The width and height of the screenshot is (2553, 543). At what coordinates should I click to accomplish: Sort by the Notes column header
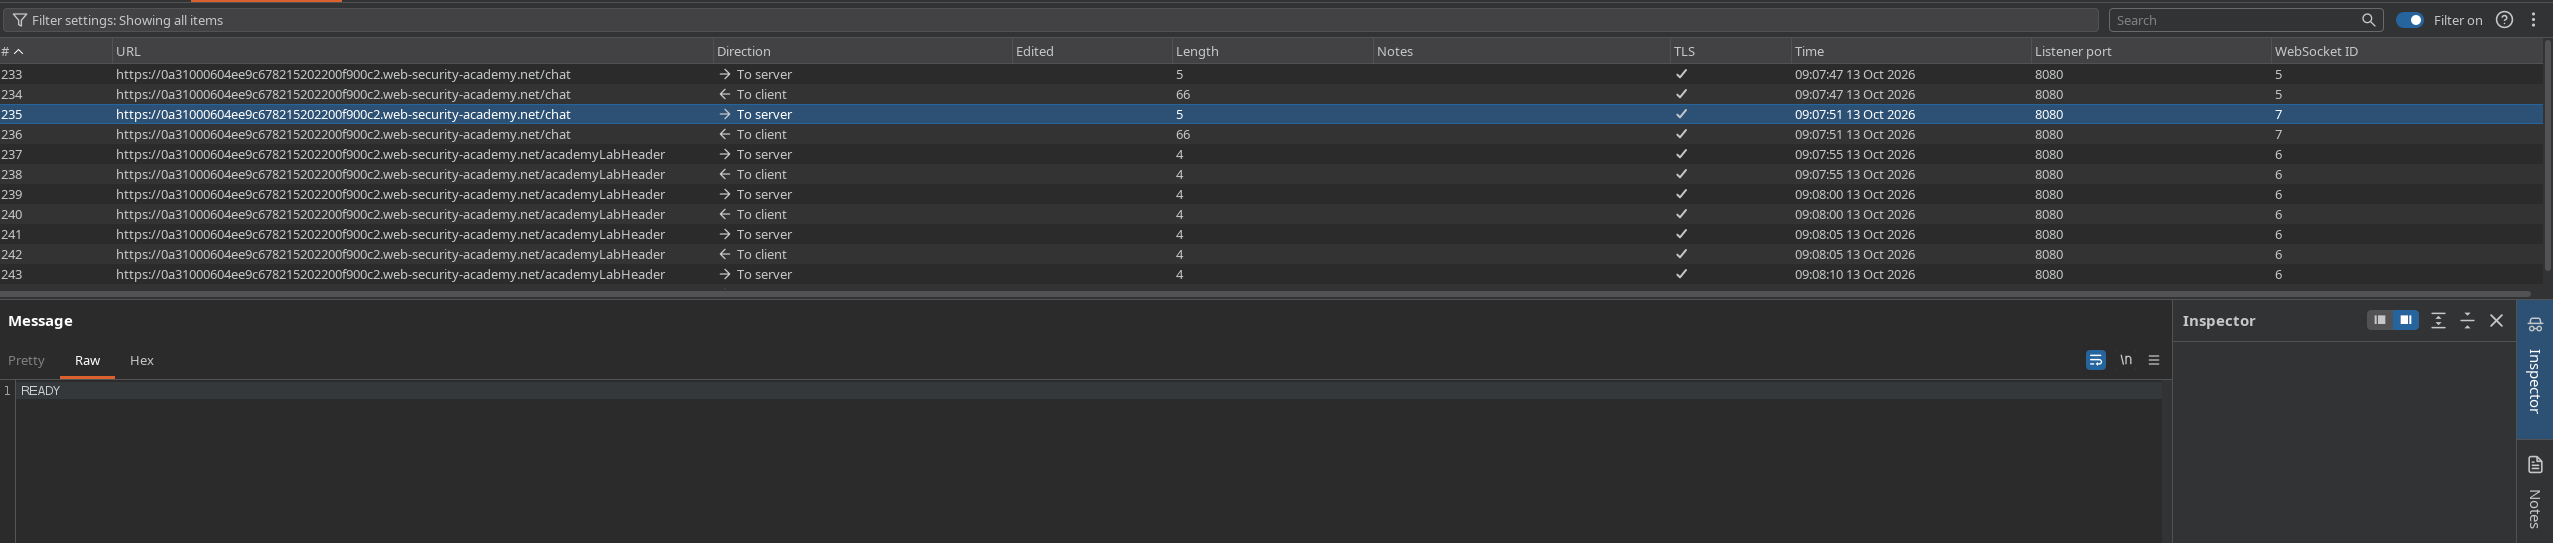click(1521, 51)
